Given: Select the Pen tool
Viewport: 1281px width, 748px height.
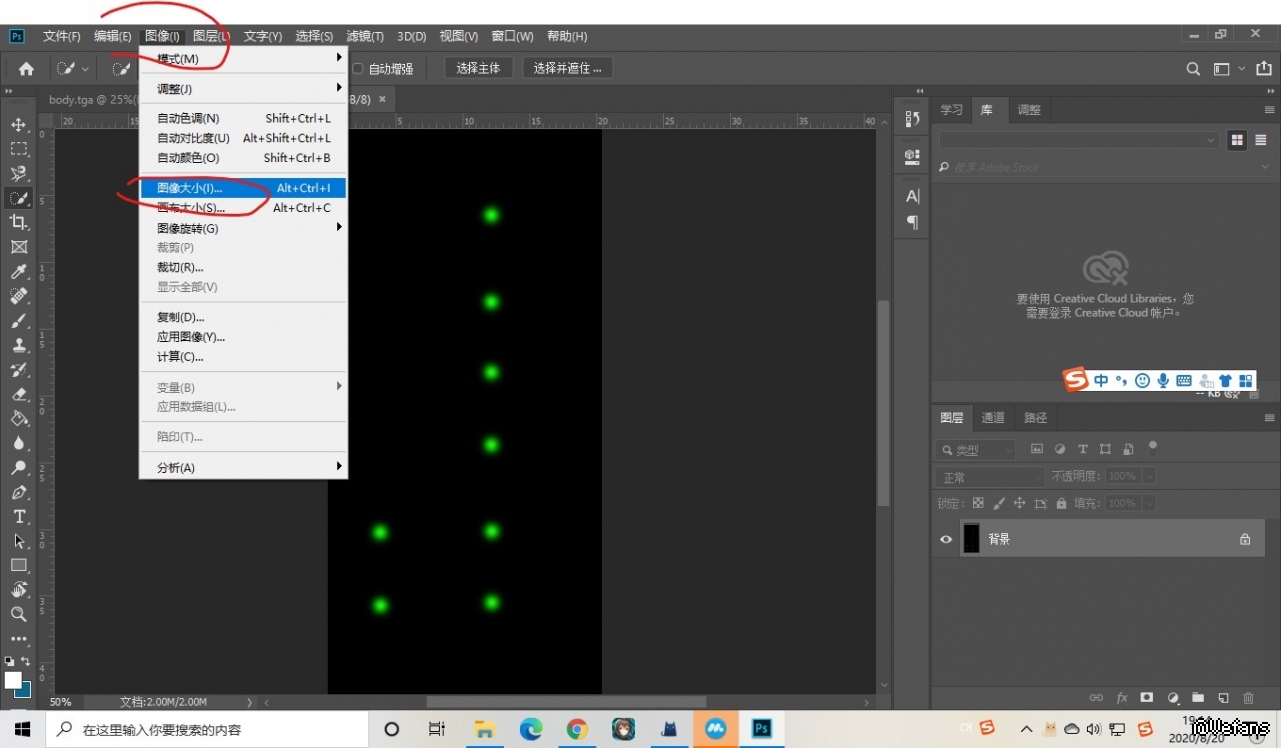Looking at the screenshot, I should tap(19, 492).
